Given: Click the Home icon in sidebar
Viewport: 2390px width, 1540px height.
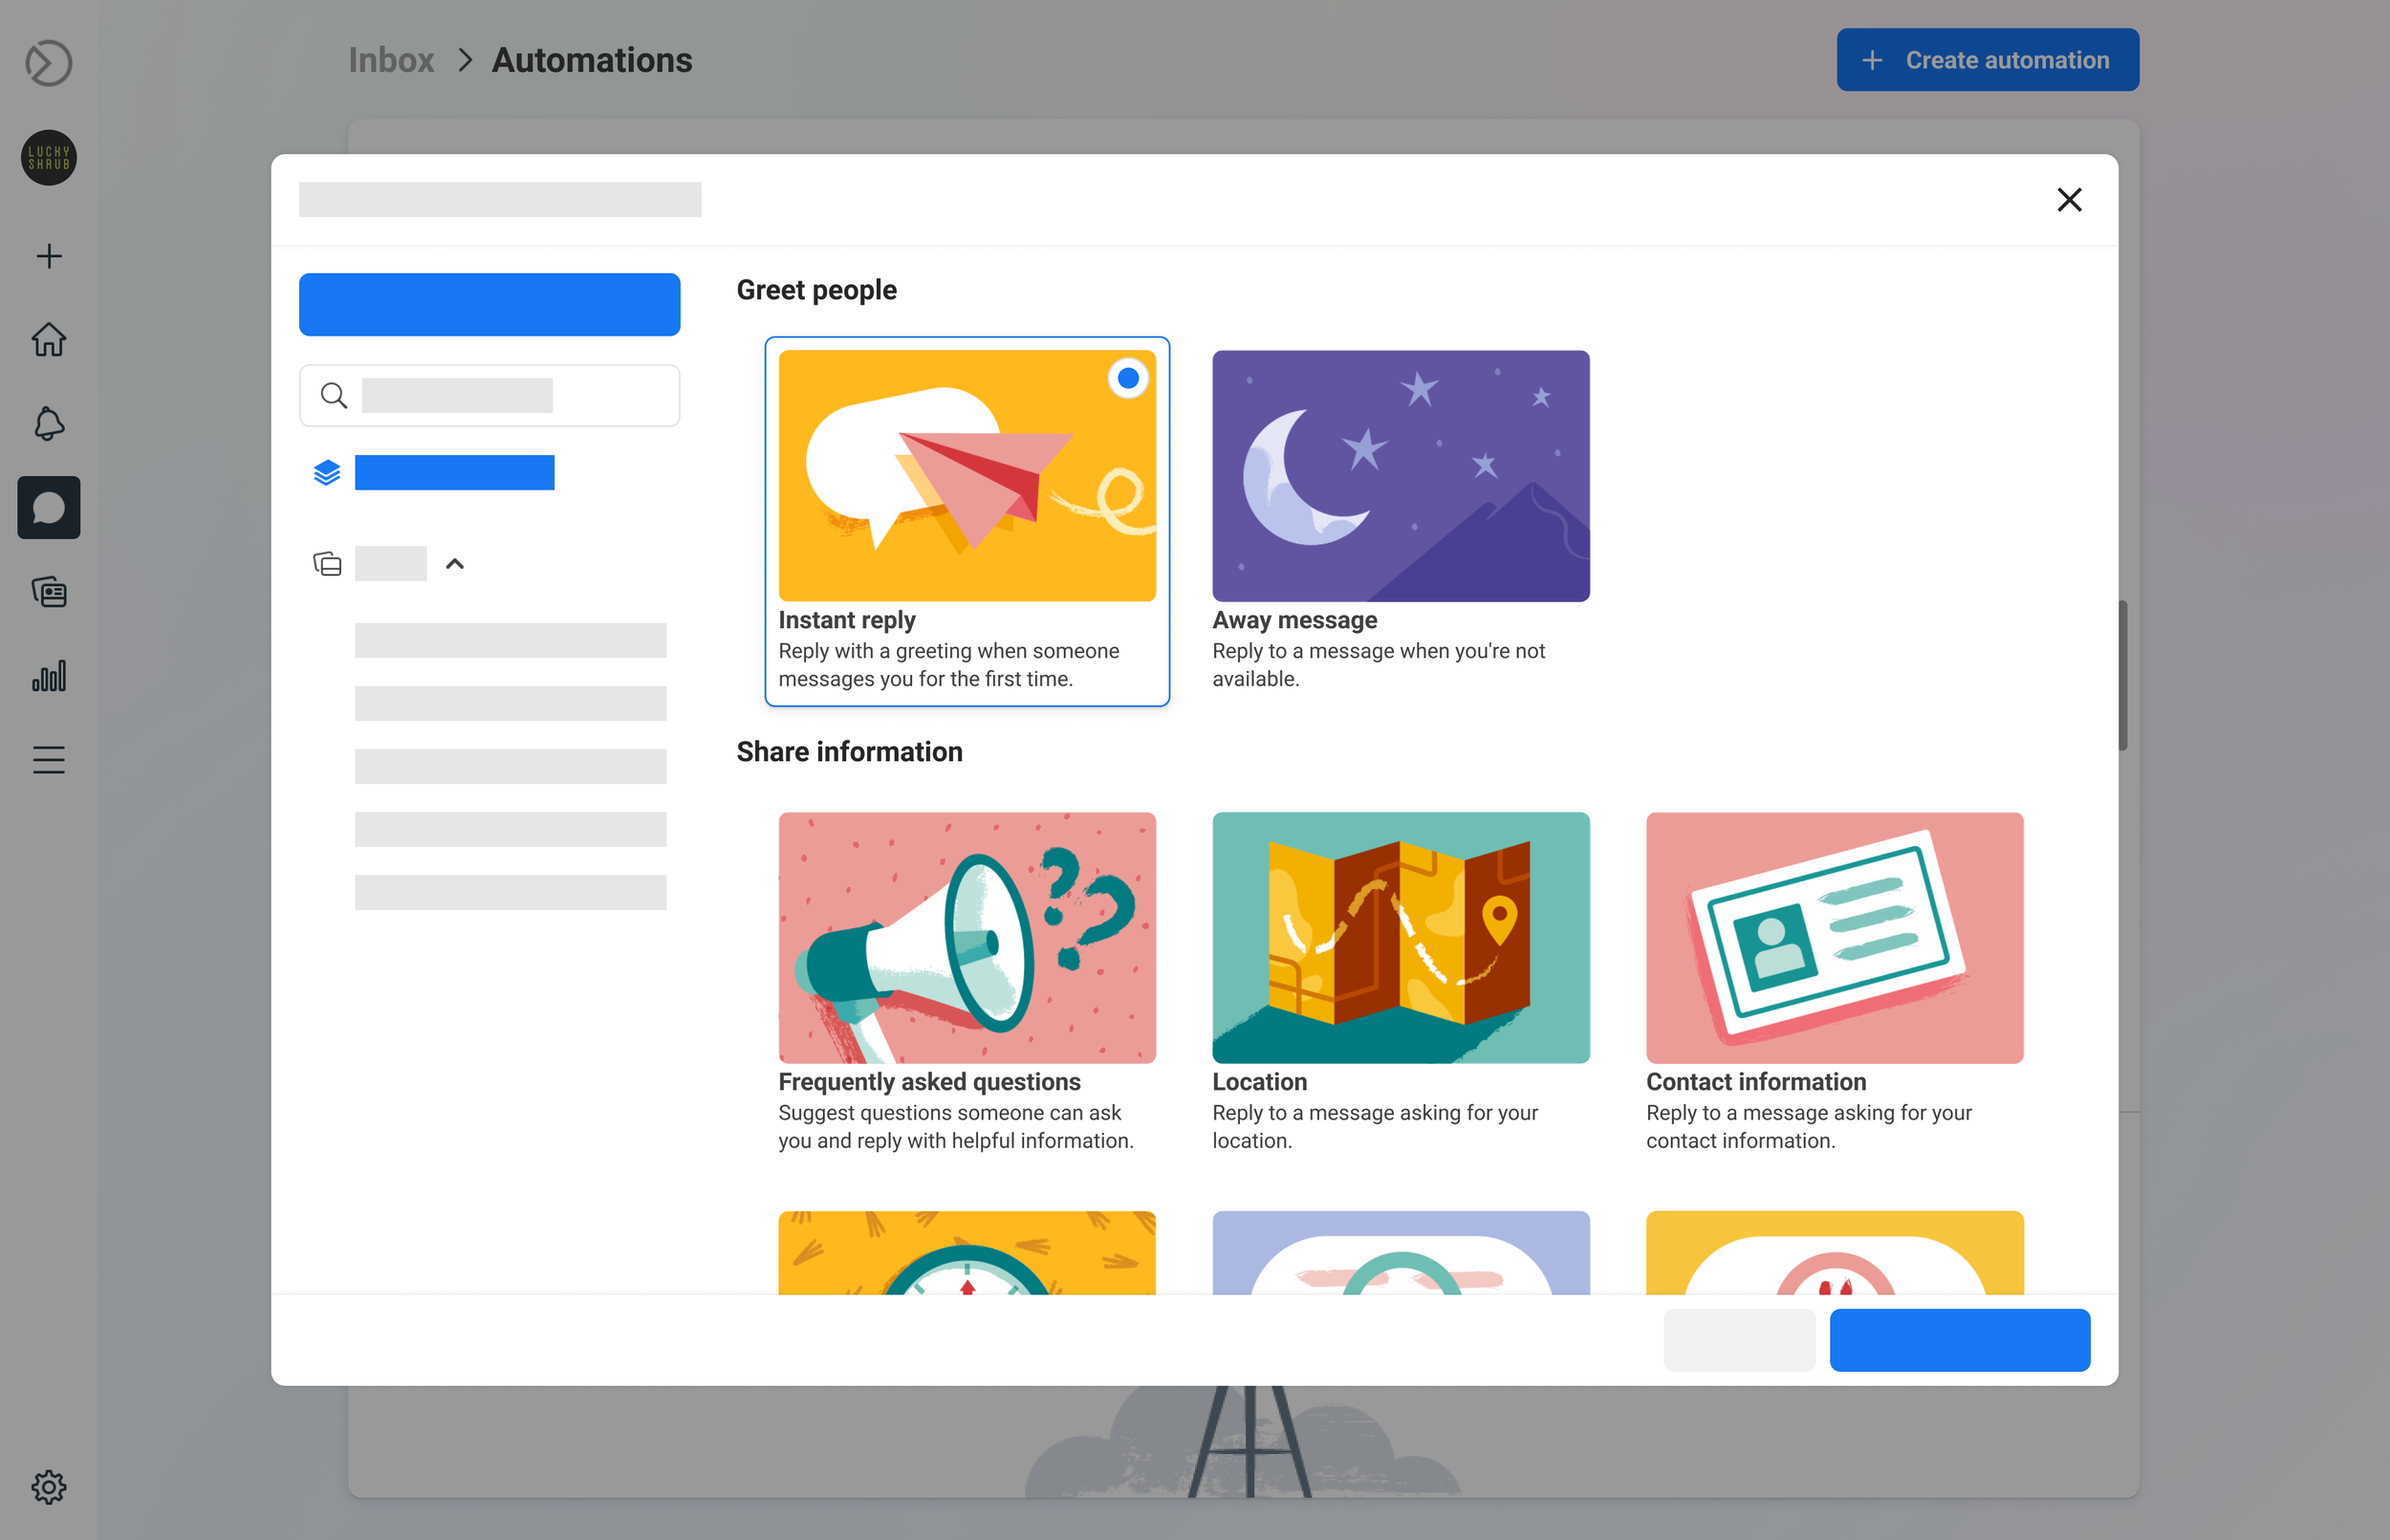Looking at the screenshot, I should pyautogui.click(x=48, y=340).
